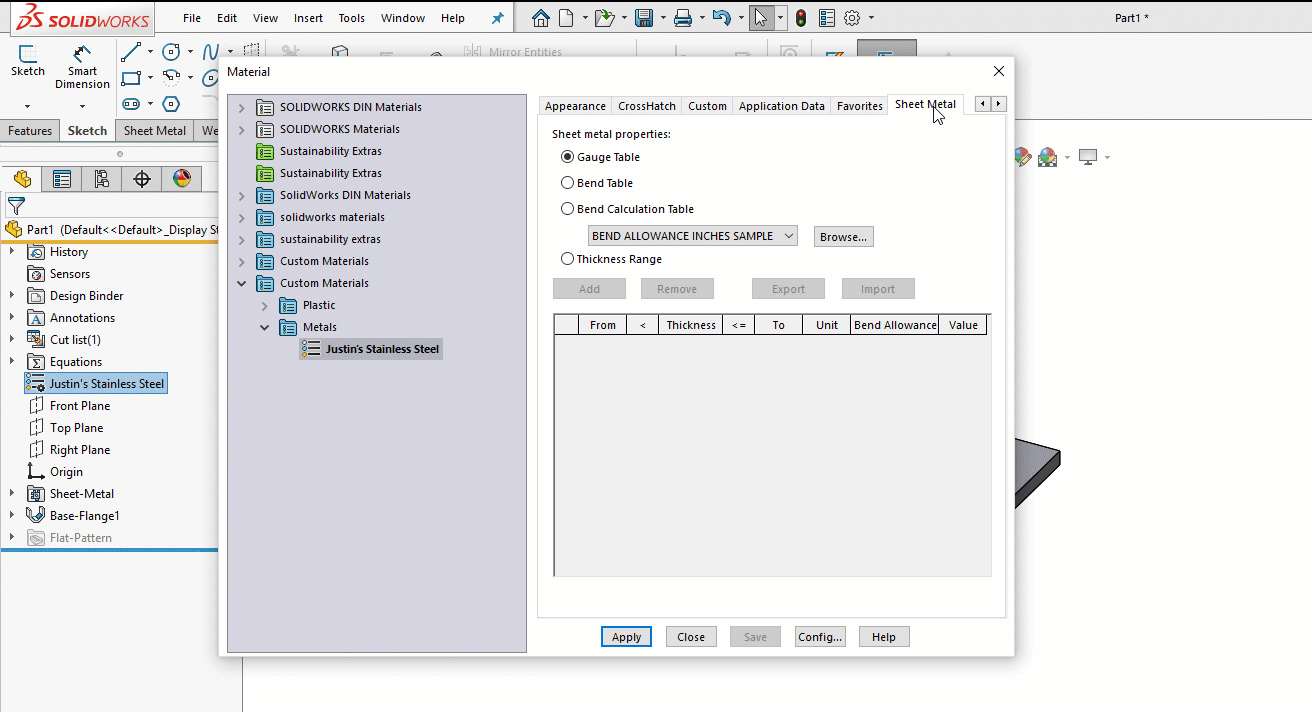Screen dimensions: 1312x712
Task: Expand the Base-Flange1 feature node
Action: (12, 515)
